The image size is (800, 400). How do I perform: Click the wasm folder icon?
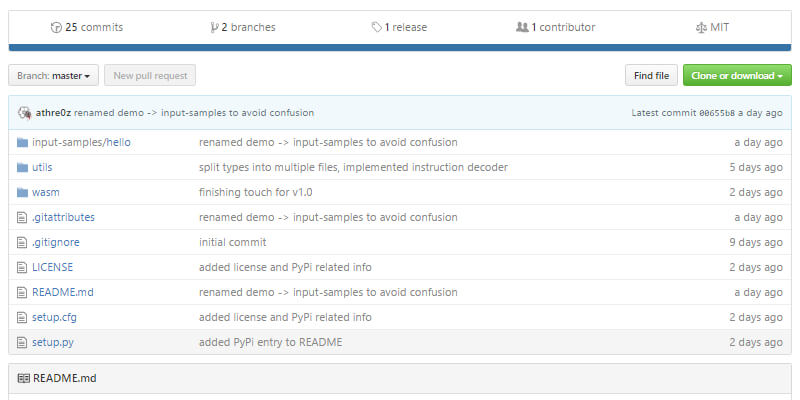tap(22, 192)
